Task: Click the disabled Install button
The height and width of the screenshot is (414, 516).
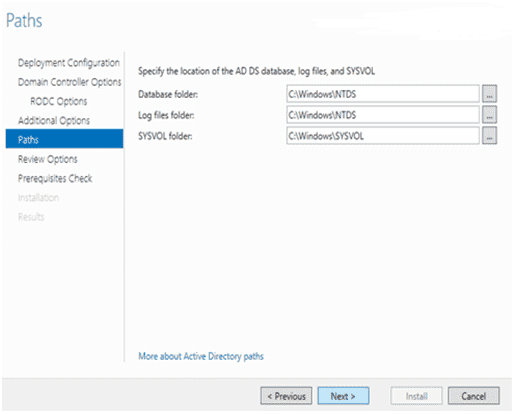Action: pos(417,396)
